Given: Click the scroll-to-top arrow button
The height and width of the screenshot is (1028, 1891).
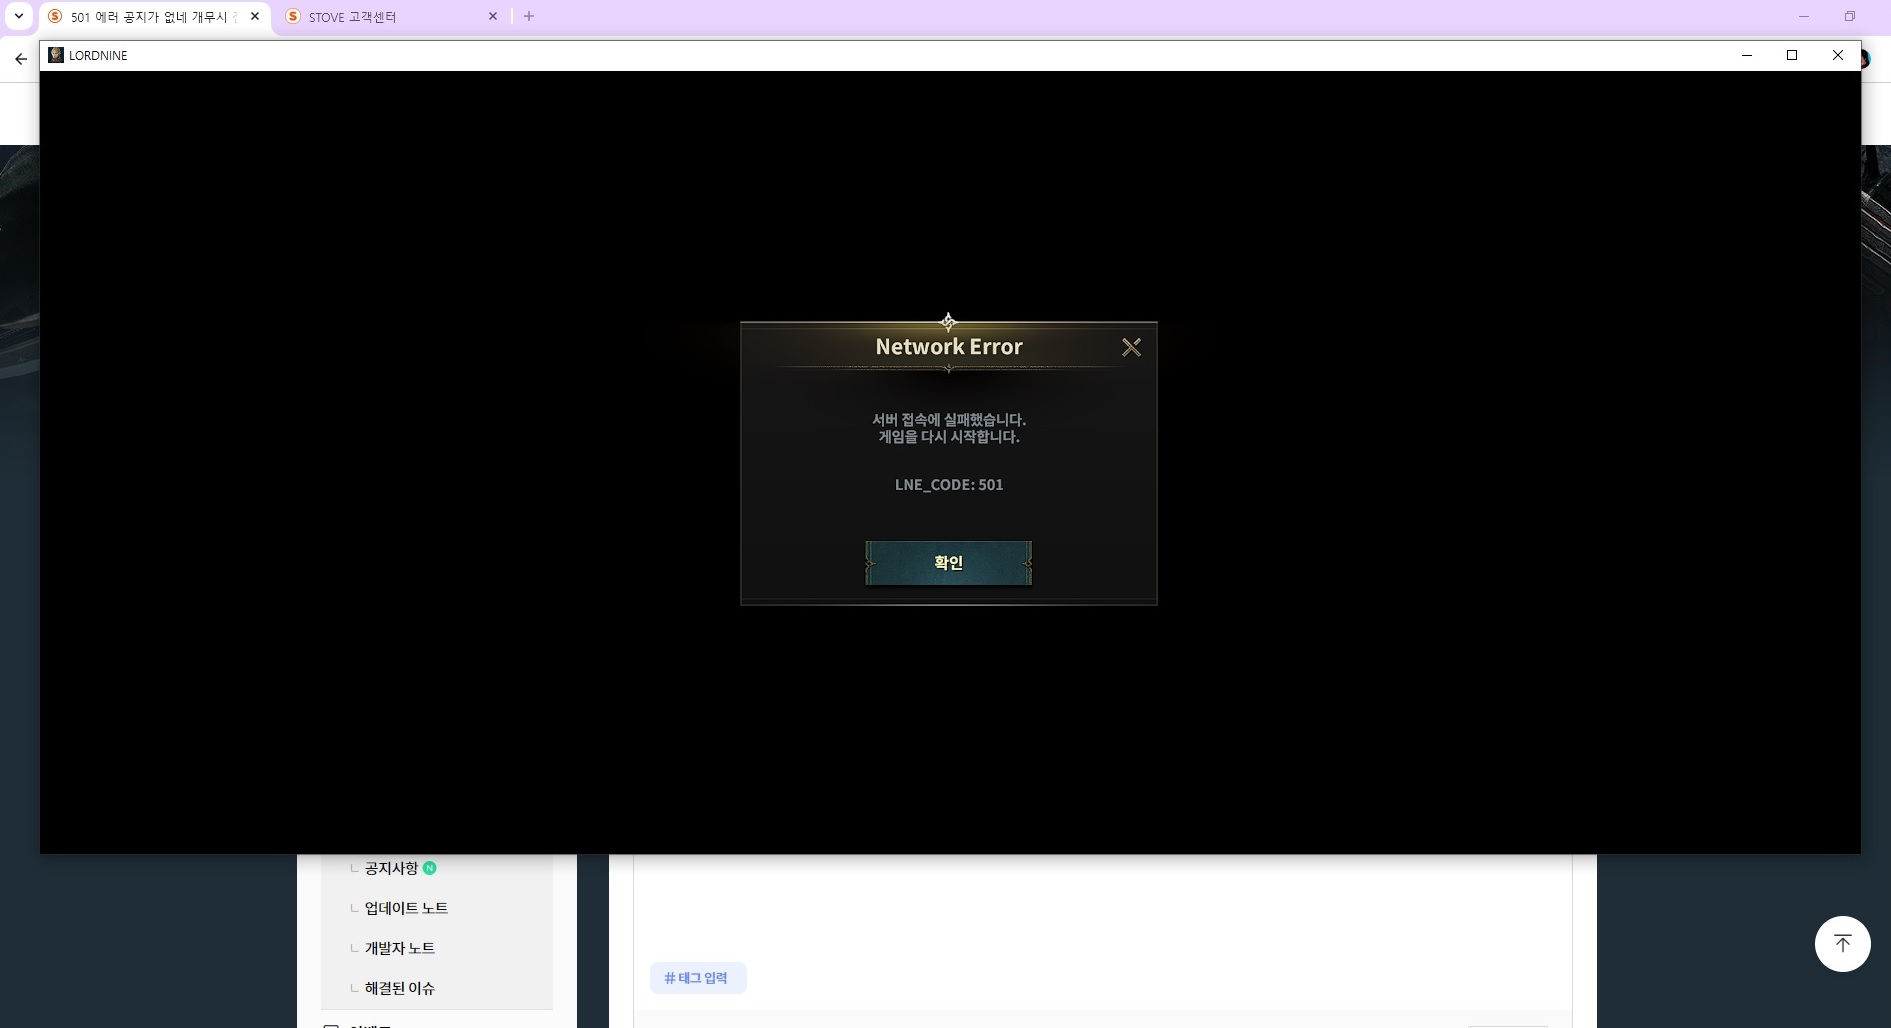Looking at the screenshot, I should pos(1842,943).
